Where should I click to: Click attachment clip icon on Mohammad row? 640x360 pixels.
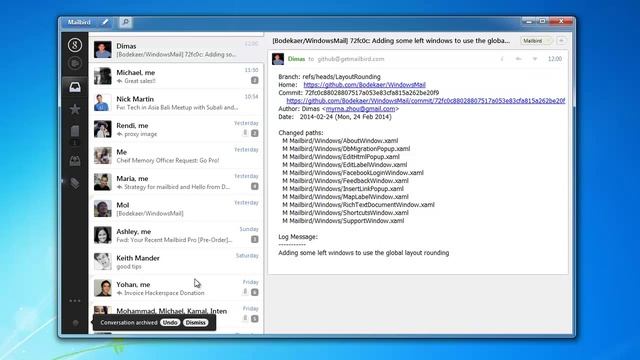(245, 318)
